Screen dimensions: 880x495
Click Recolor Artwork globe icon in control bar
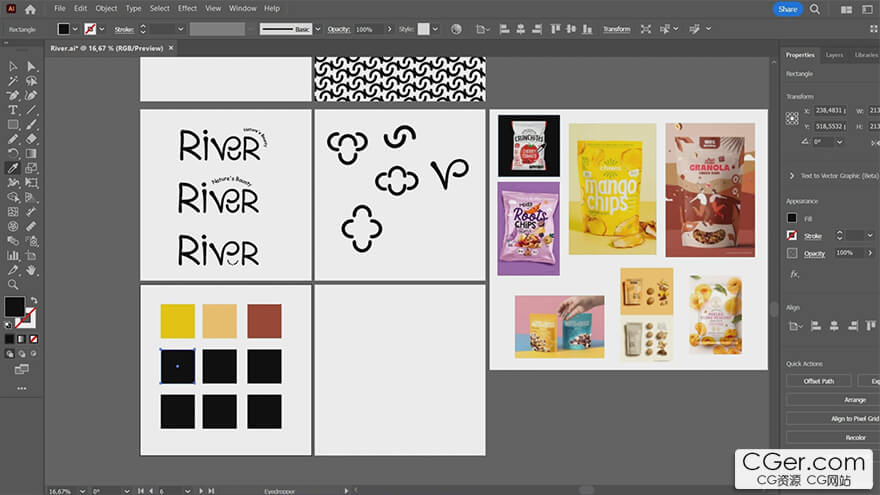pos(456,29)
